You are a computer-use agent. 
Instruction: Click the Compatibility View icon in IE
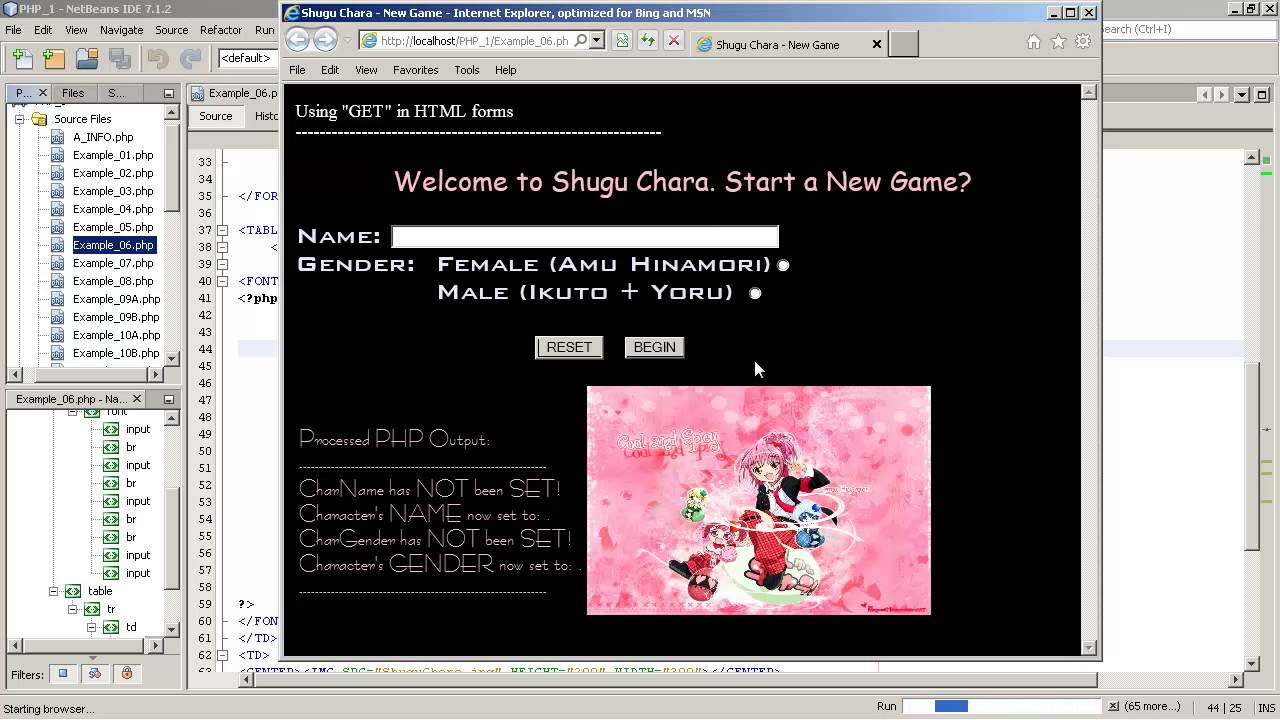(622, 41)
